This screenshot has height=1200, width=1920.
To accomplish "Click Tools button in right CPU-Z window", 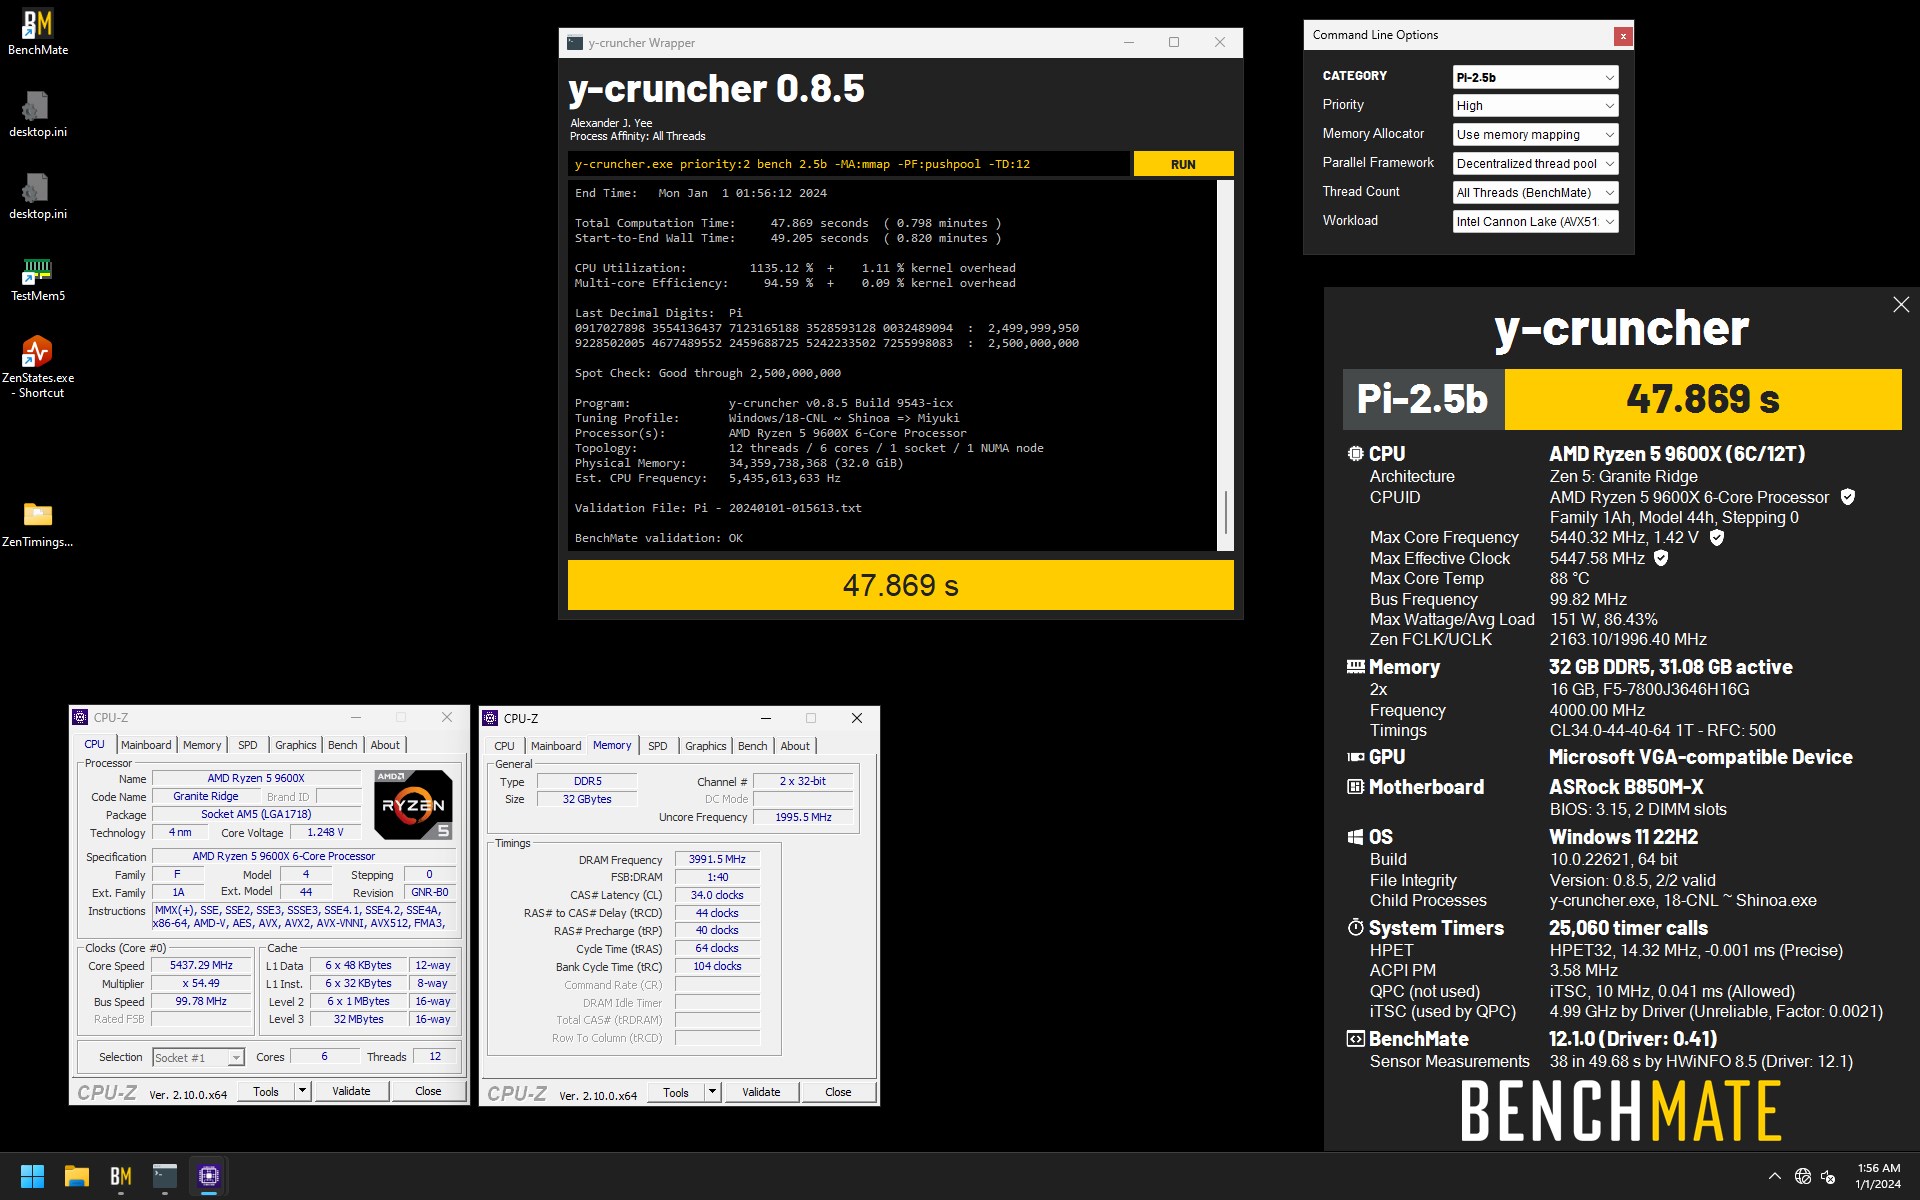I will tap(676, 1092).
